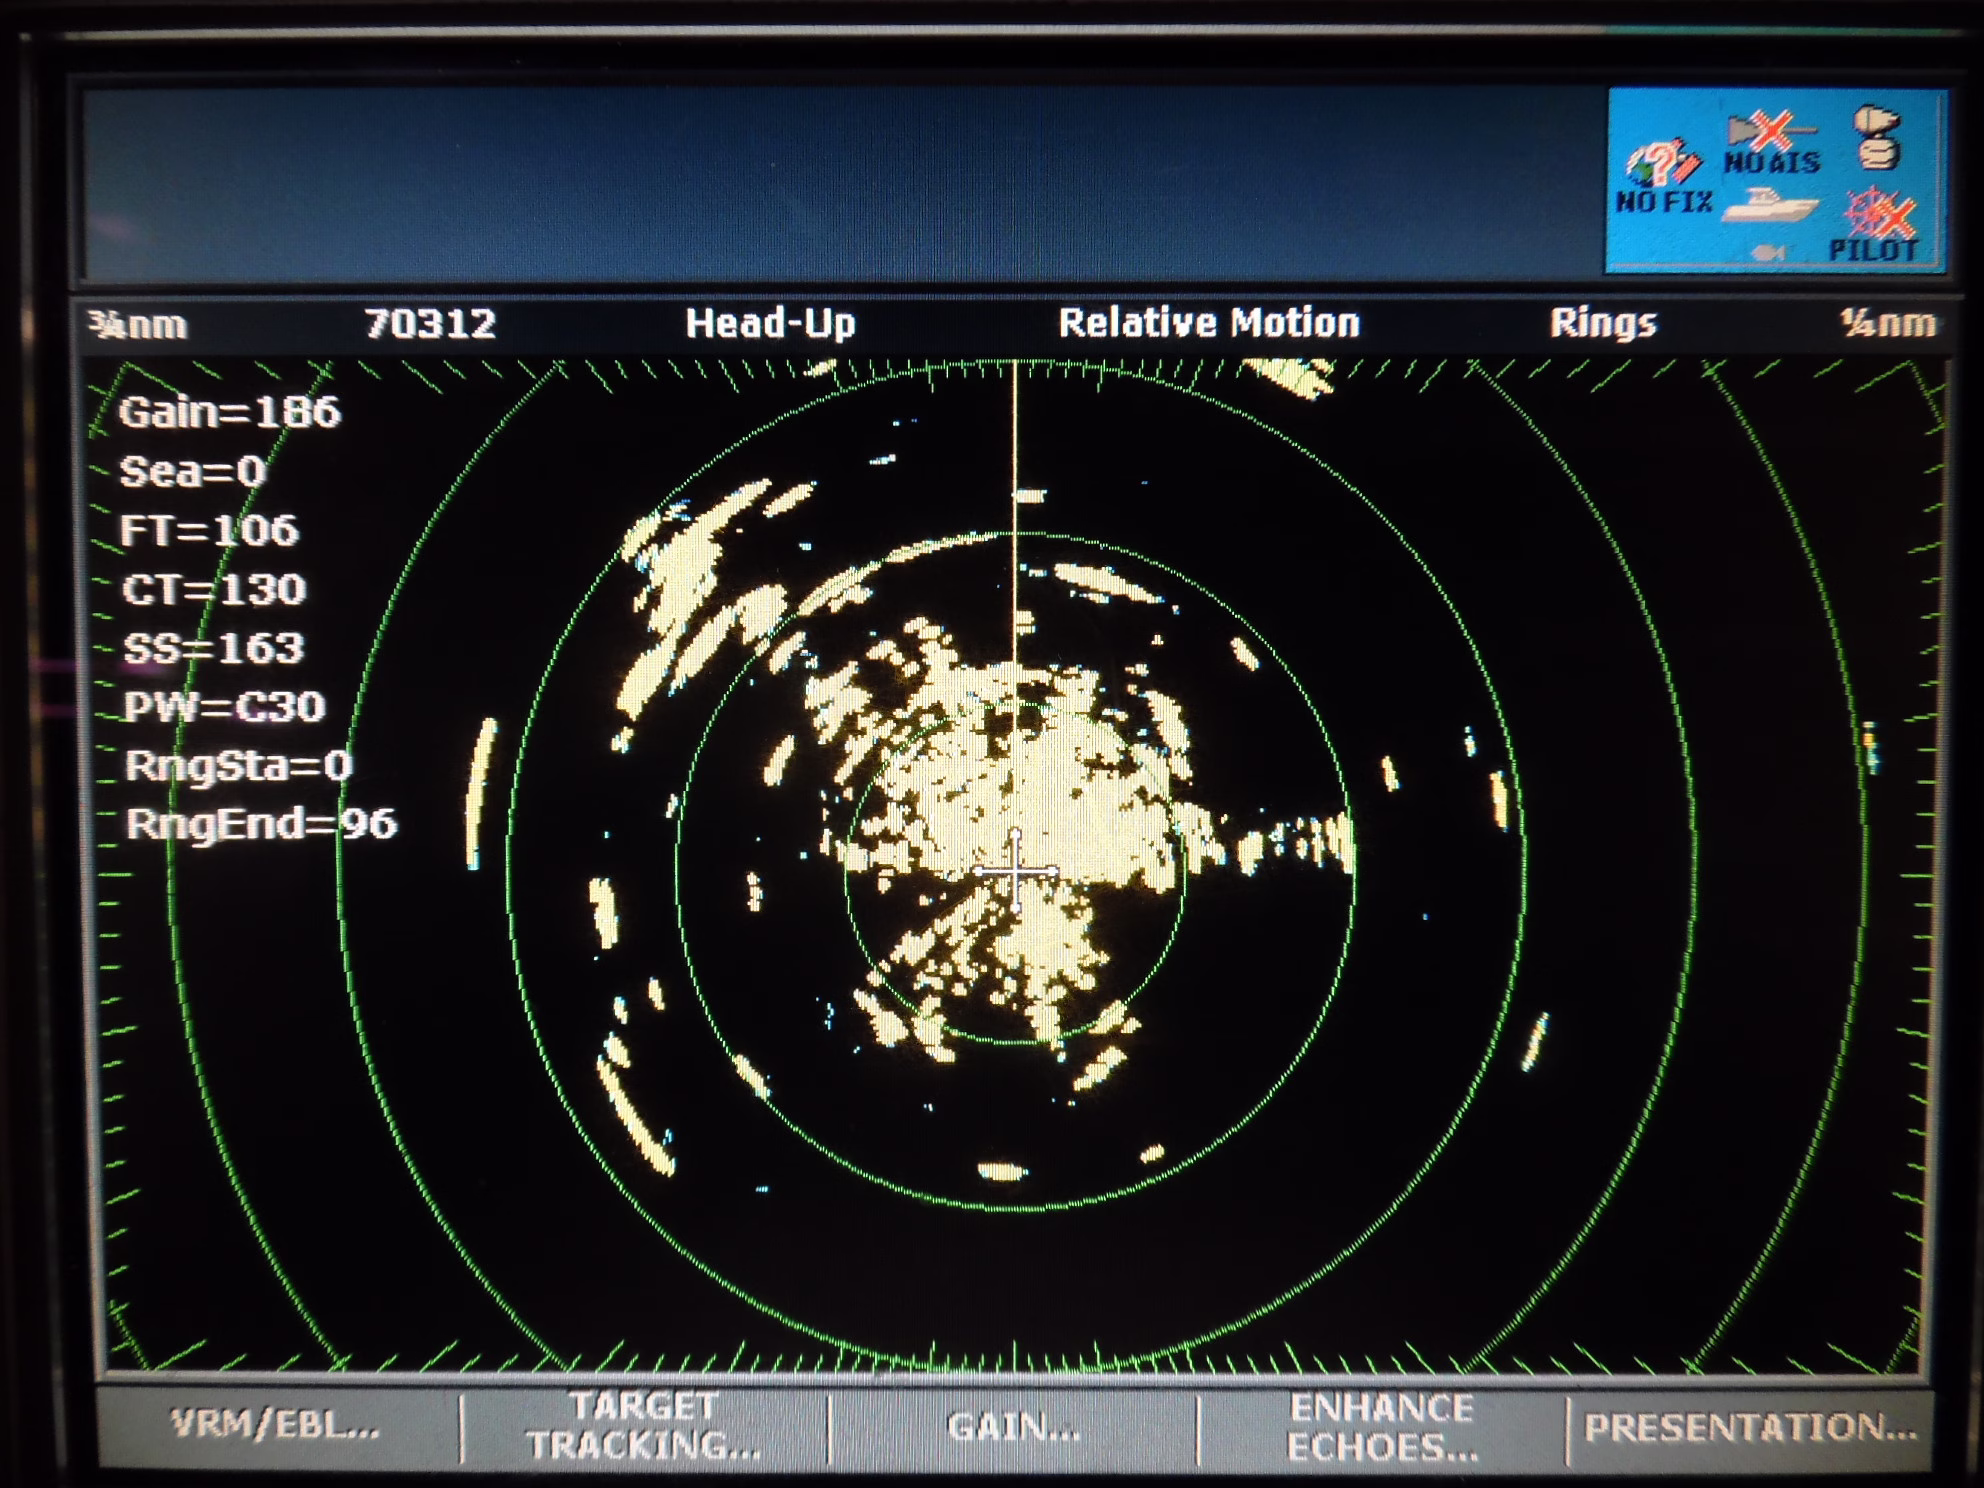Click the Rings label in status bar
This screenshot has width=1984, height=1488.
1603,323
